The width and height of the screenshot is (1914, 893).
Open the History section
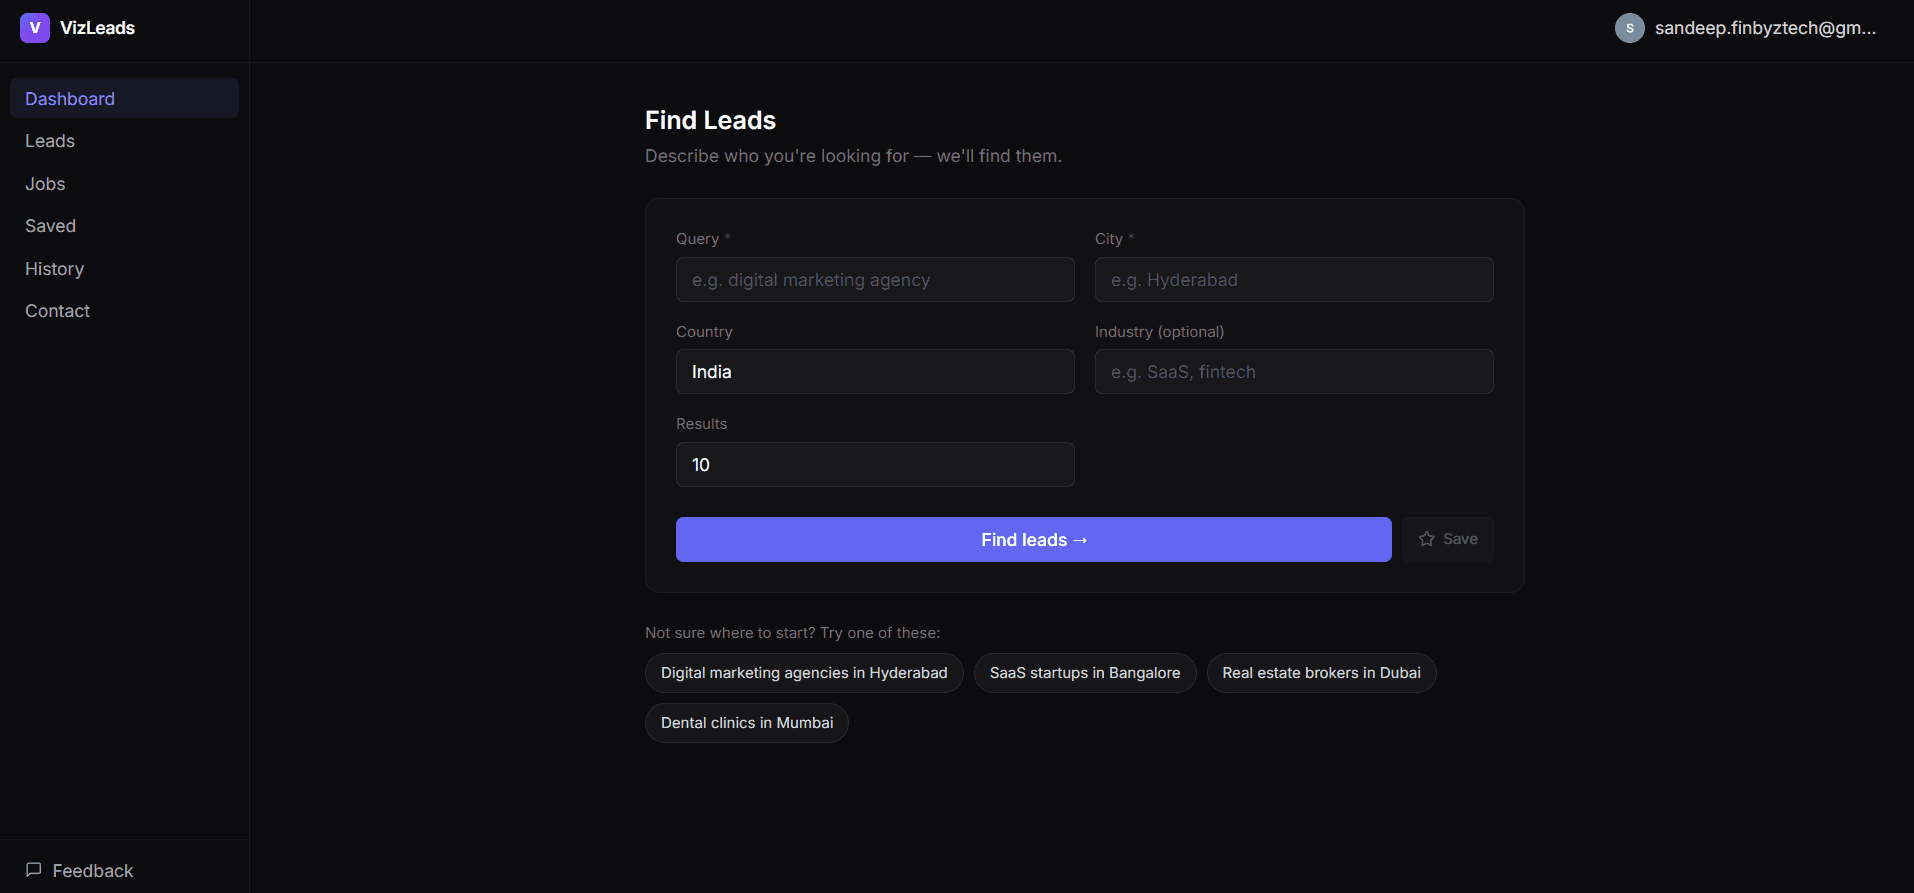point(124,269)
